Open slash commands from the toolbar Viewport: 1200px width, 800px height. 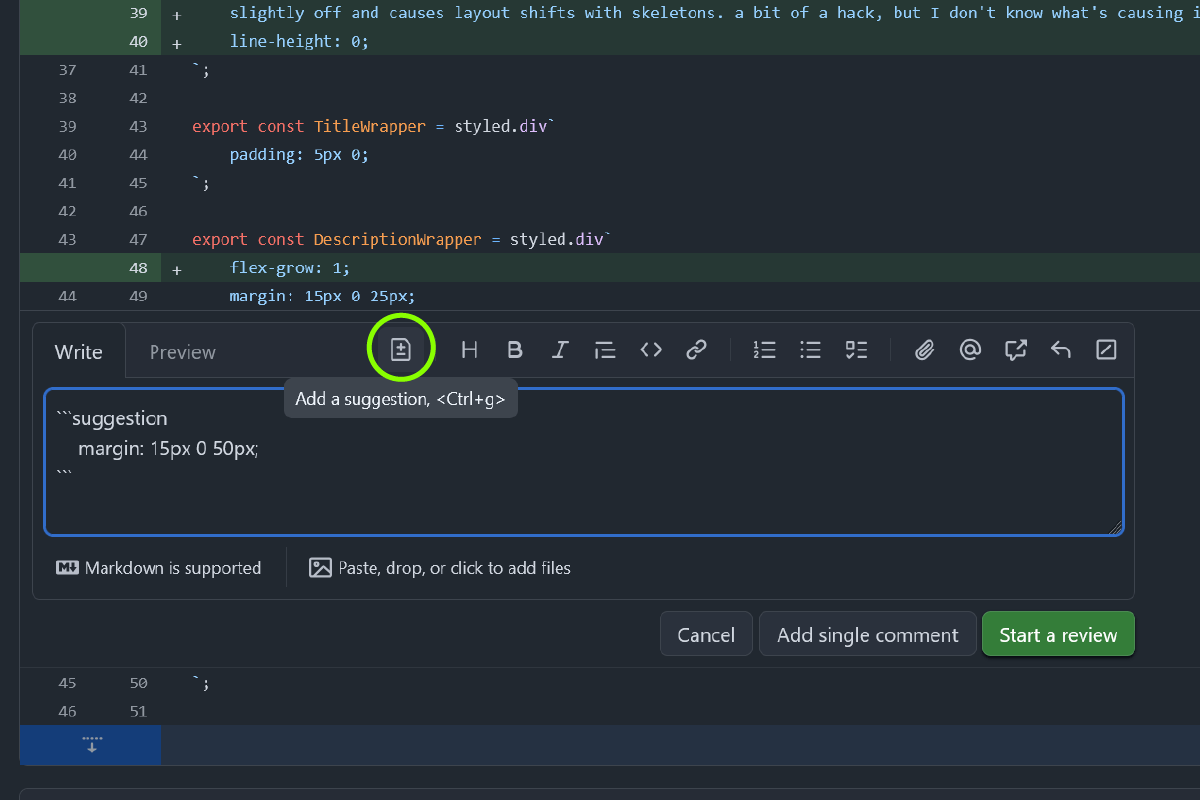coord(1106,349)
